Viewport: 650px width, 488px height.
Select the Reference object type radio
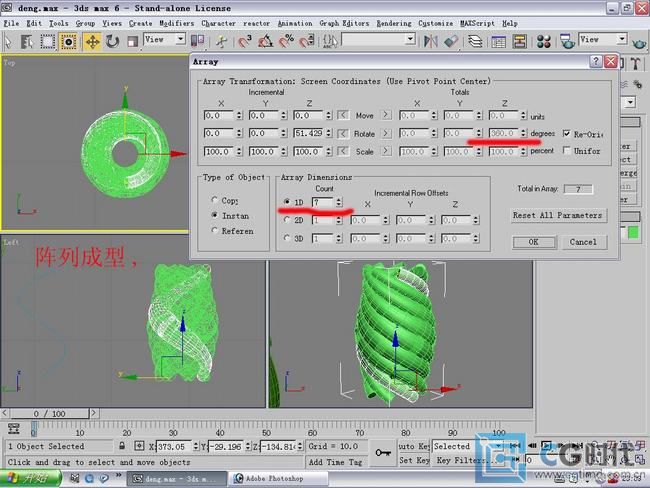coord(214,230)
